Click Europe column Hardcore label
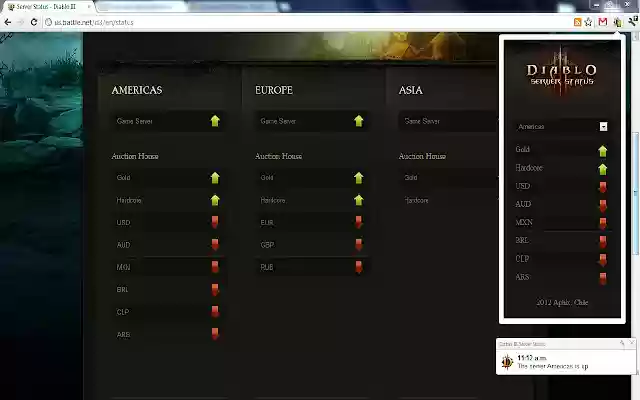Image resolution: width=640 pixels, height=400 pixels. [x=273, y=200]
